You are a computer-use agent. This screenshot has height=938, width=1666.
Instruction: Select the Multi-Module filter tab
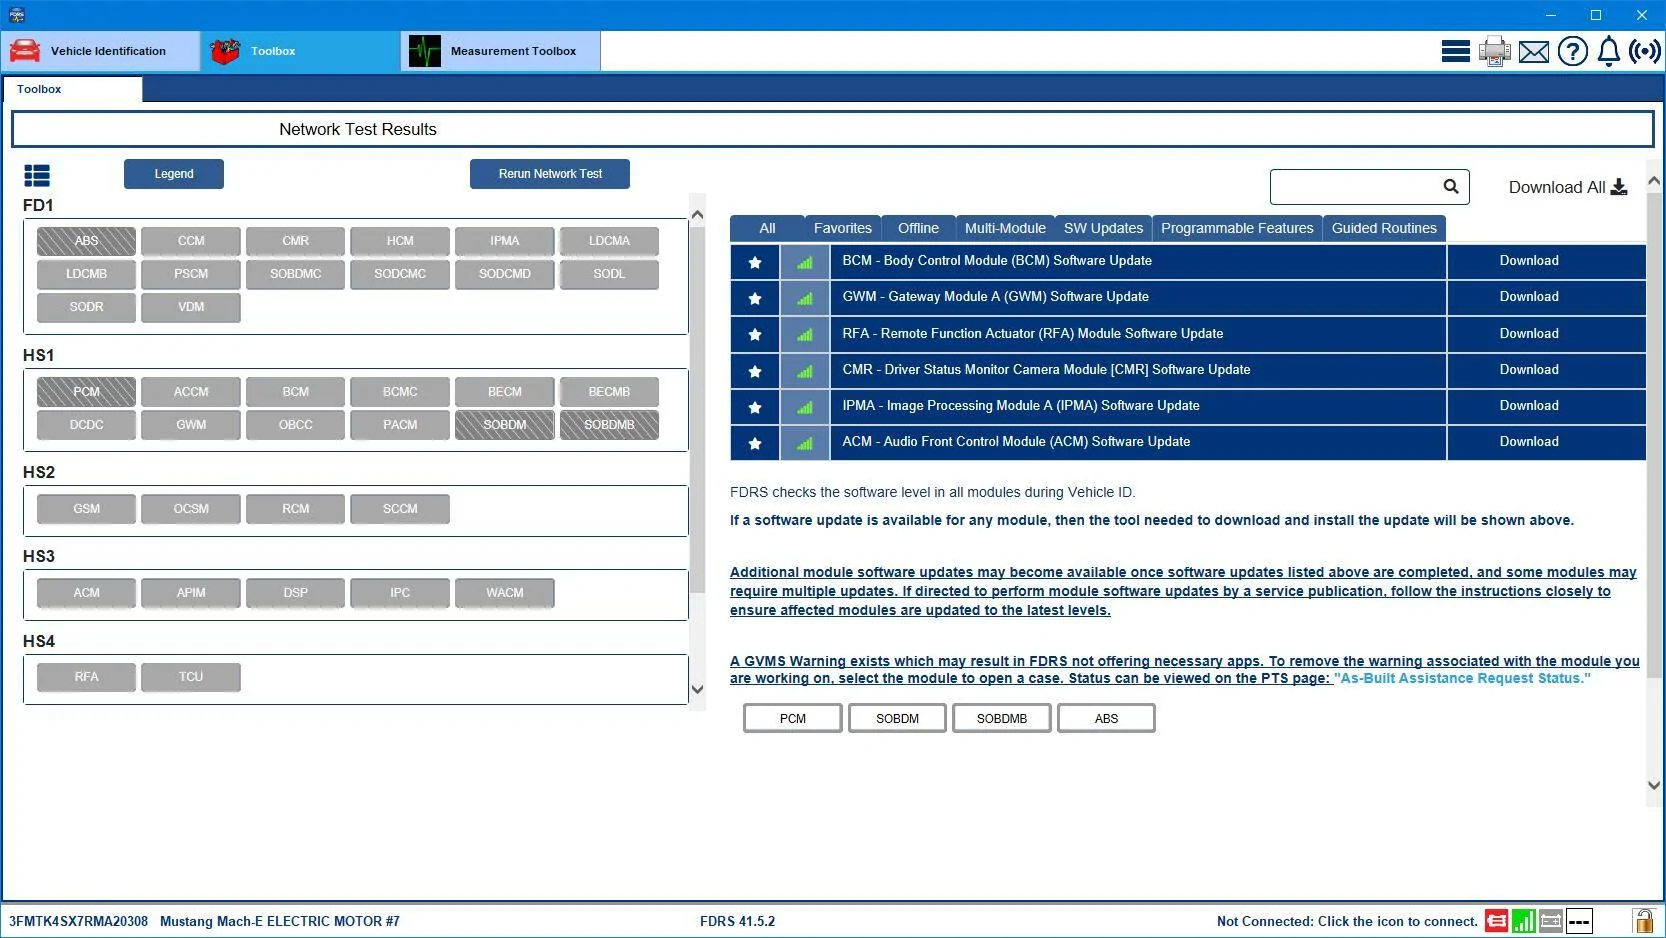pos(1005,228)
